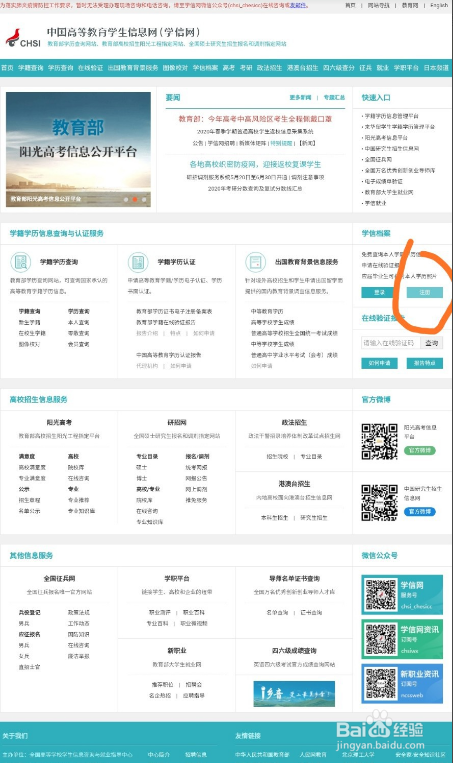Open the 全国征兵网 section heading

coord(59,579)
